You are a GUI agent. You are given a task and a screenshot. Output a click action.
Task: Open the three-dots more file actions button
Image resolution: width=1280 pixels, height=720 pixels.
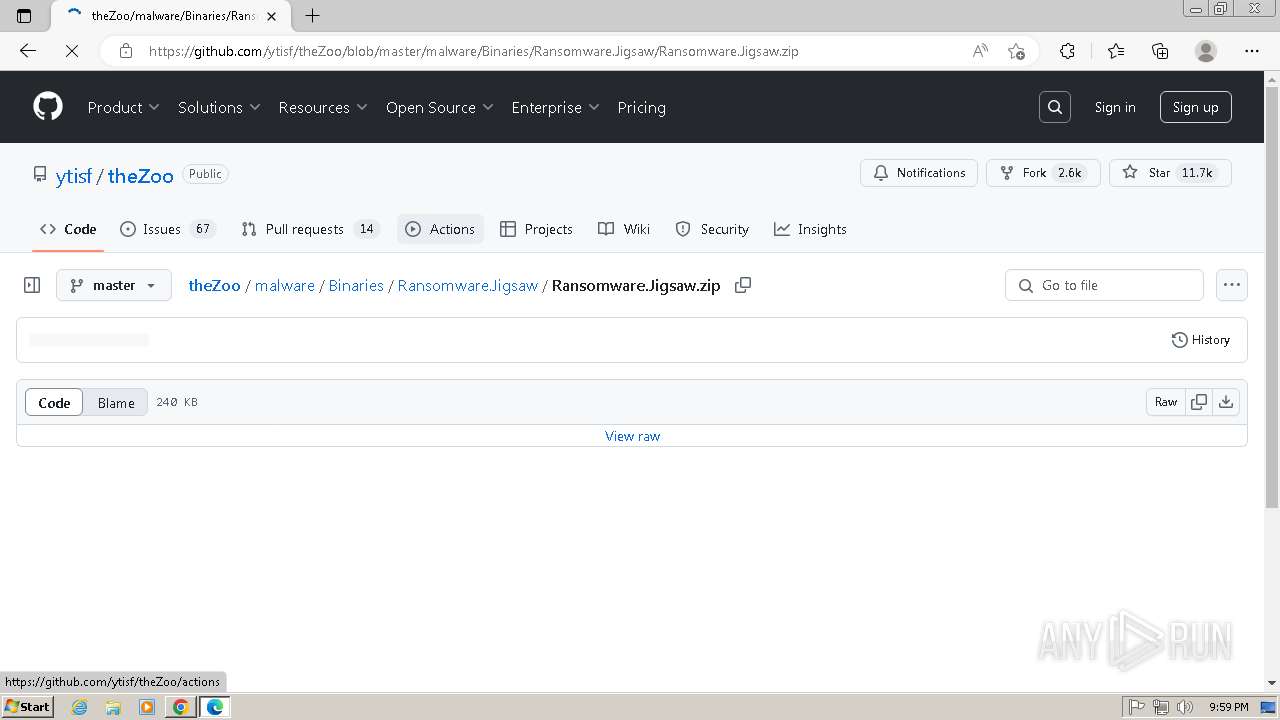[x=1232, y=285]
